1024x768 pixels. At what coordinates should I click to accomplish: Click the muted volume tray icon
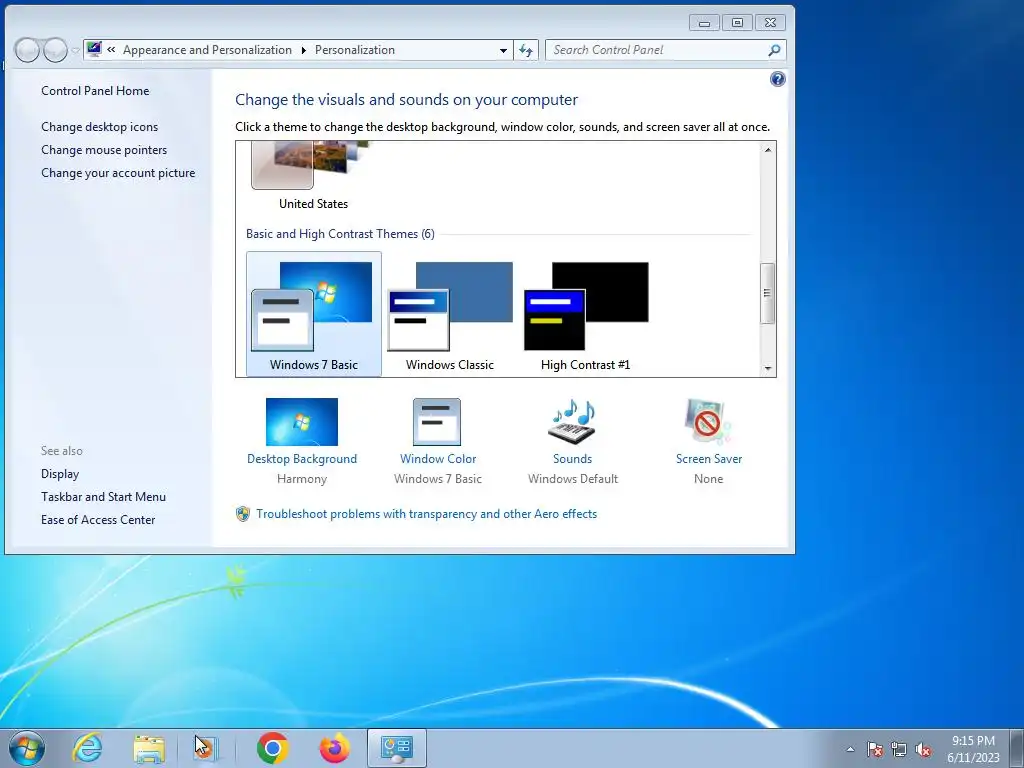[923, 749]
